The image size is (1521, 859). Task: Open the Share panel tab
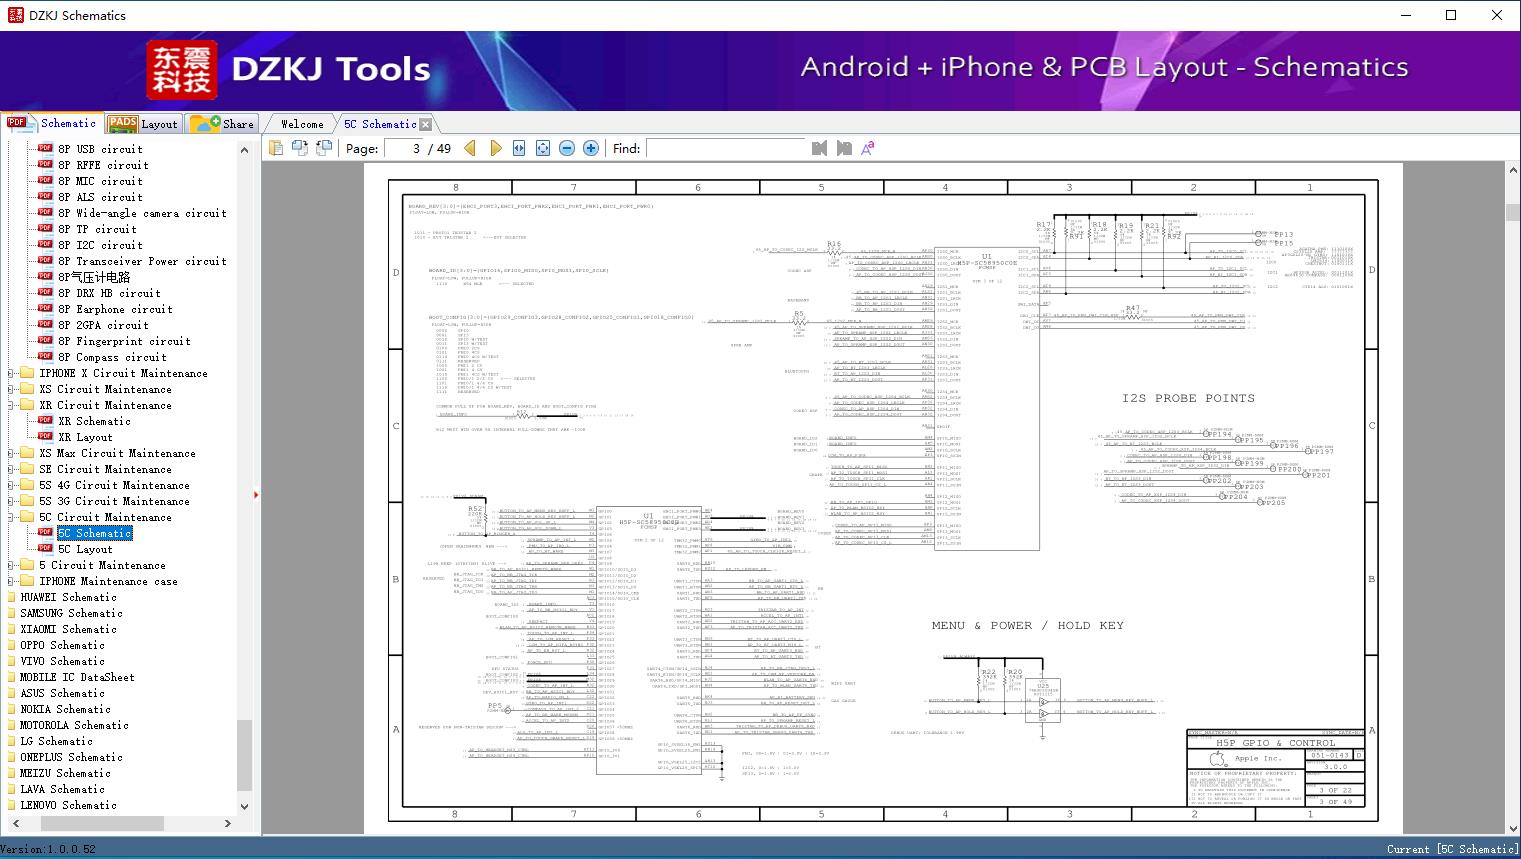click(222, 124)
